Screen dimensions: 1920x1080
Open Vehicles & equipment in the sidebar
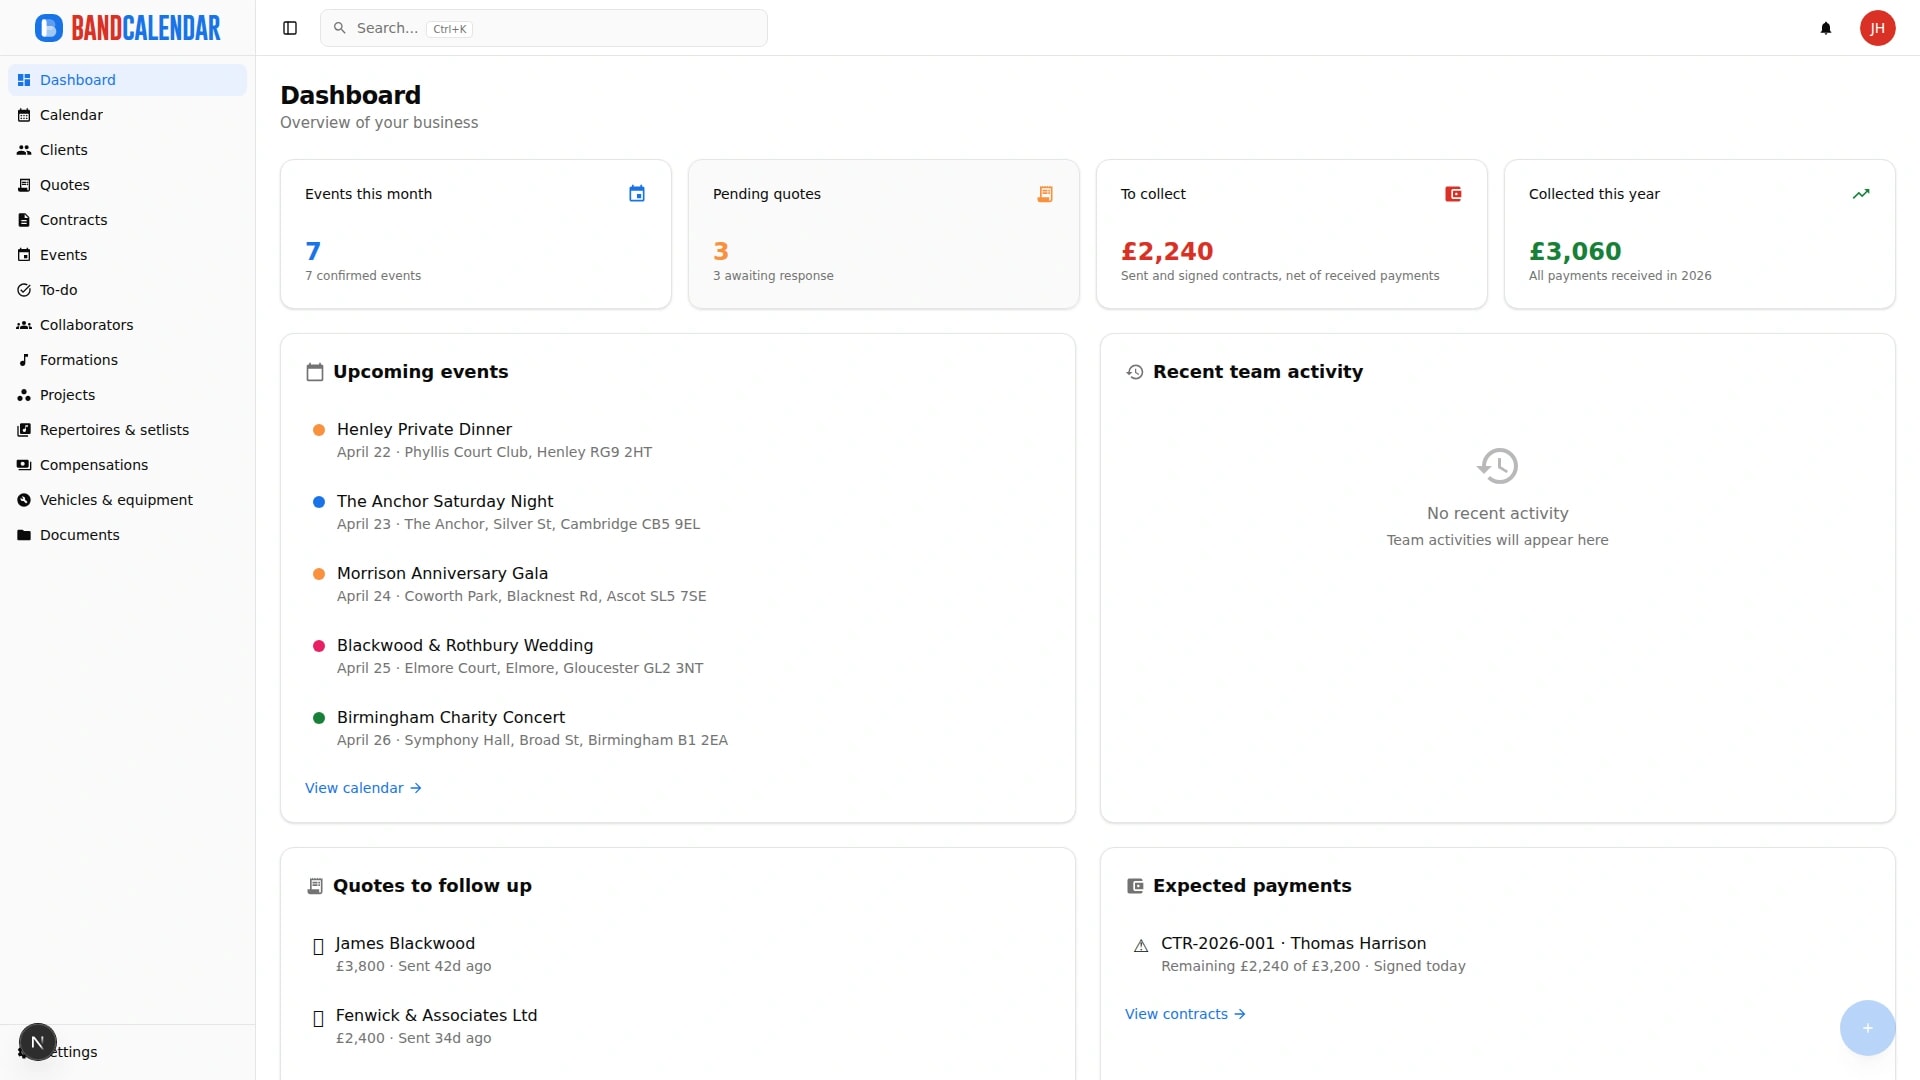coord(127,500)
